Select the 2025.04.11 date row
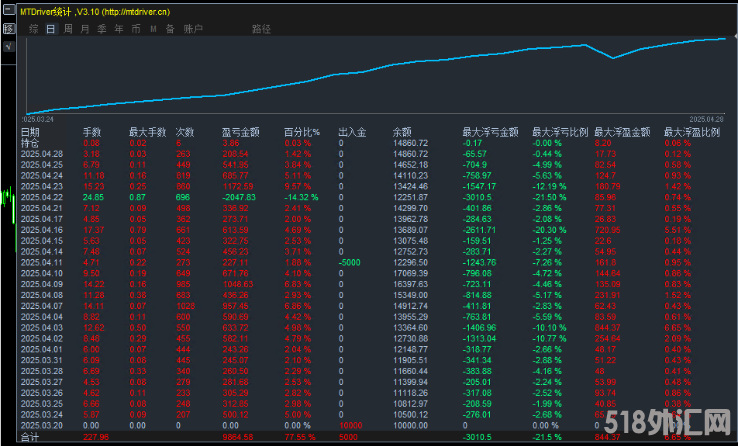Image resolution: width=738 pixels, height=446 pixels. coord(42,263)
